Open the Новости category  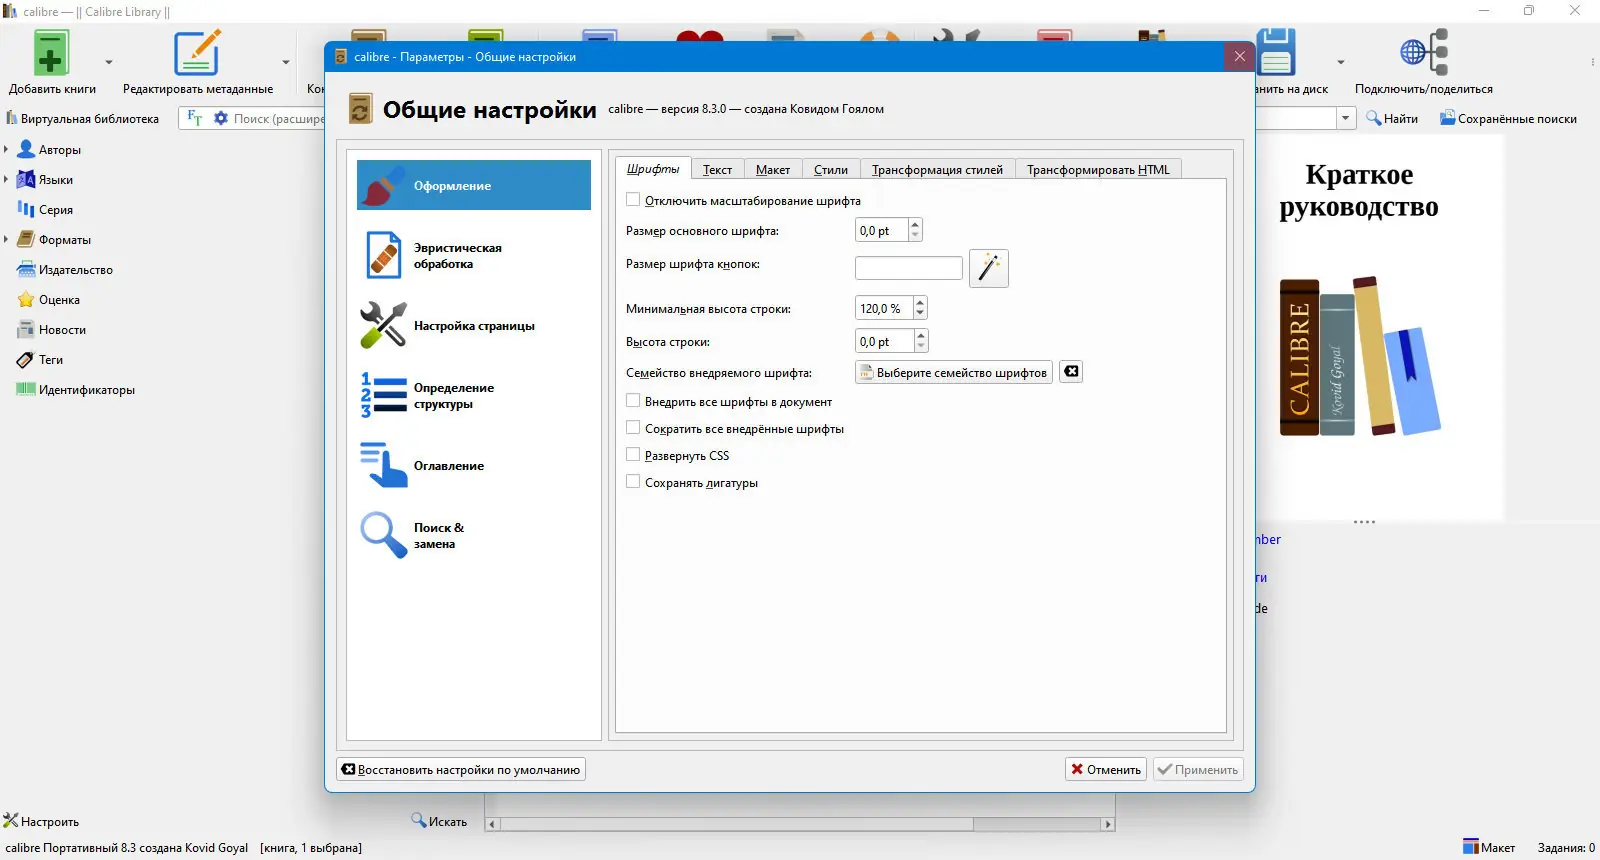click(x=52, y=330)
